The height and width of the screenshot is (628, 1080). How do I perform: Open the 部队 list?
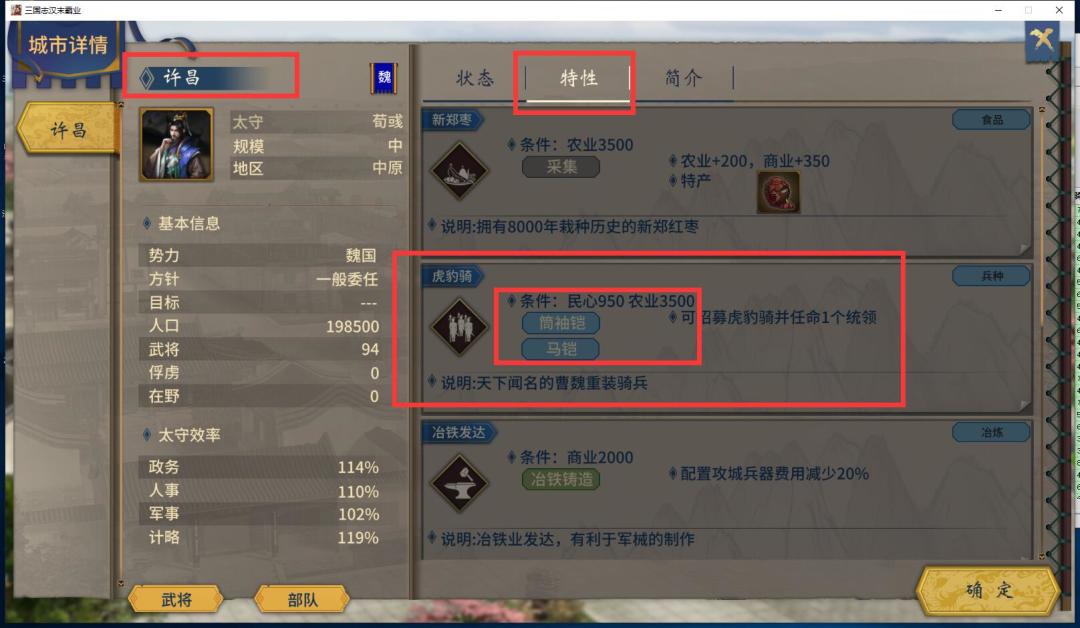(302, 600)
